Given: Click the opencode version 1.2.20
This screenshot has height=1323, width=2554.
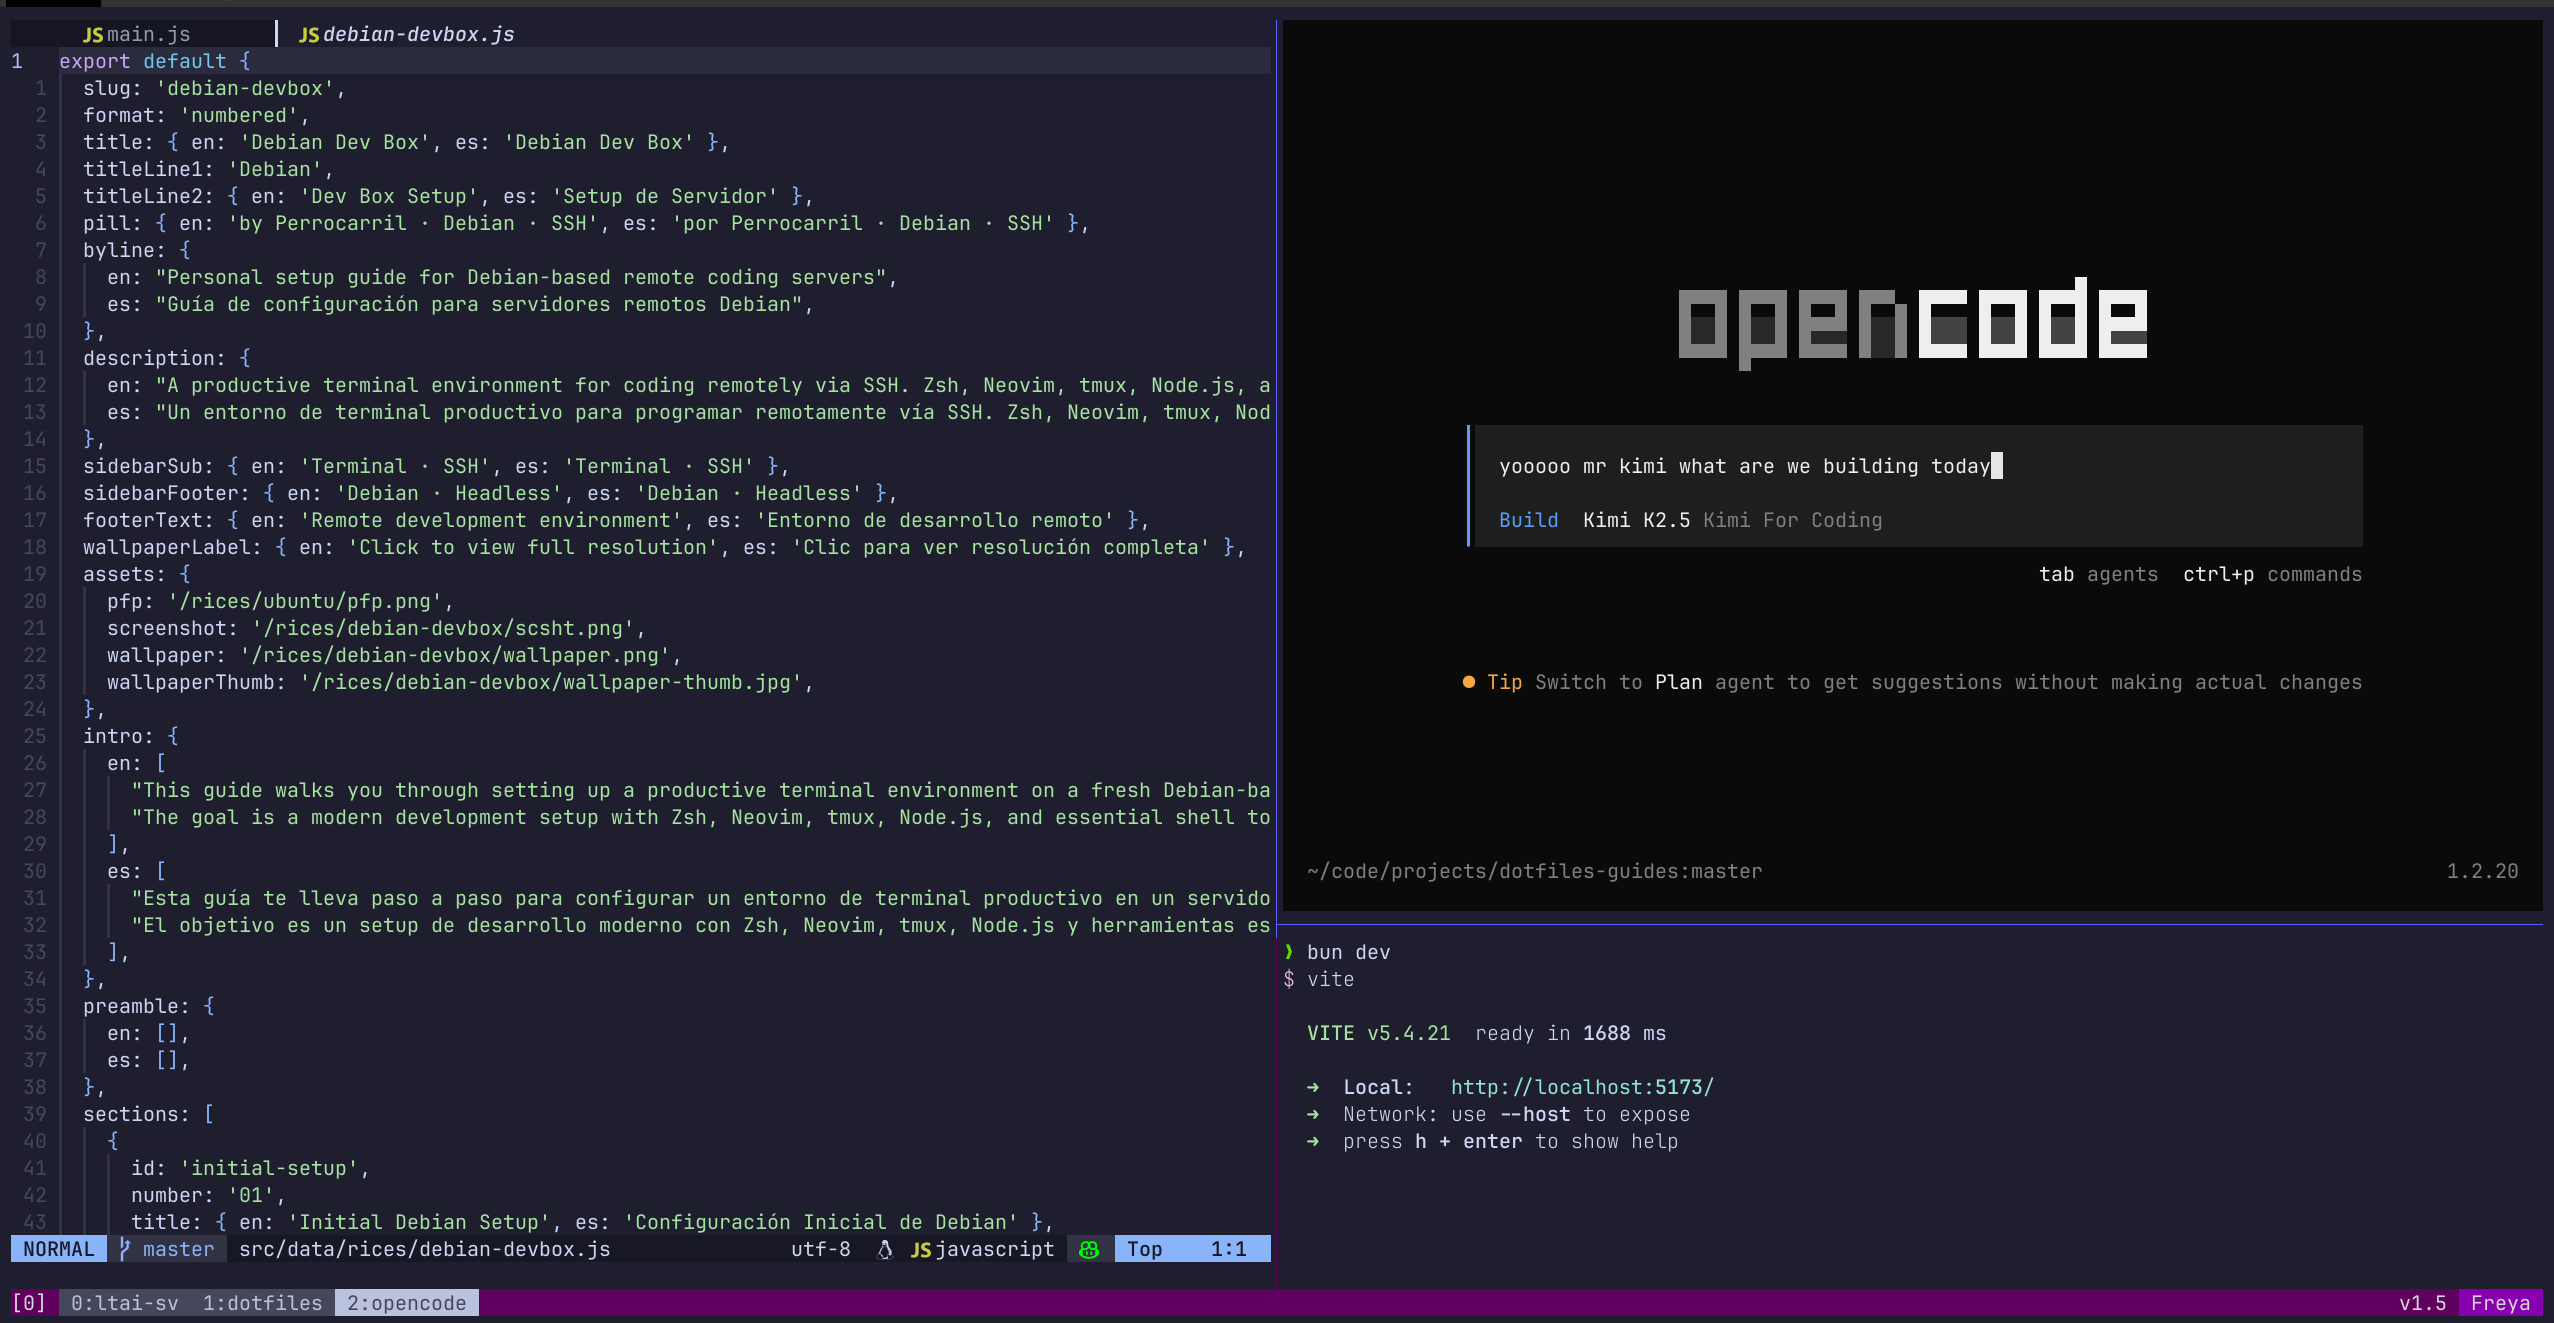Looking at the screenshot, I should coord(2482,871).
